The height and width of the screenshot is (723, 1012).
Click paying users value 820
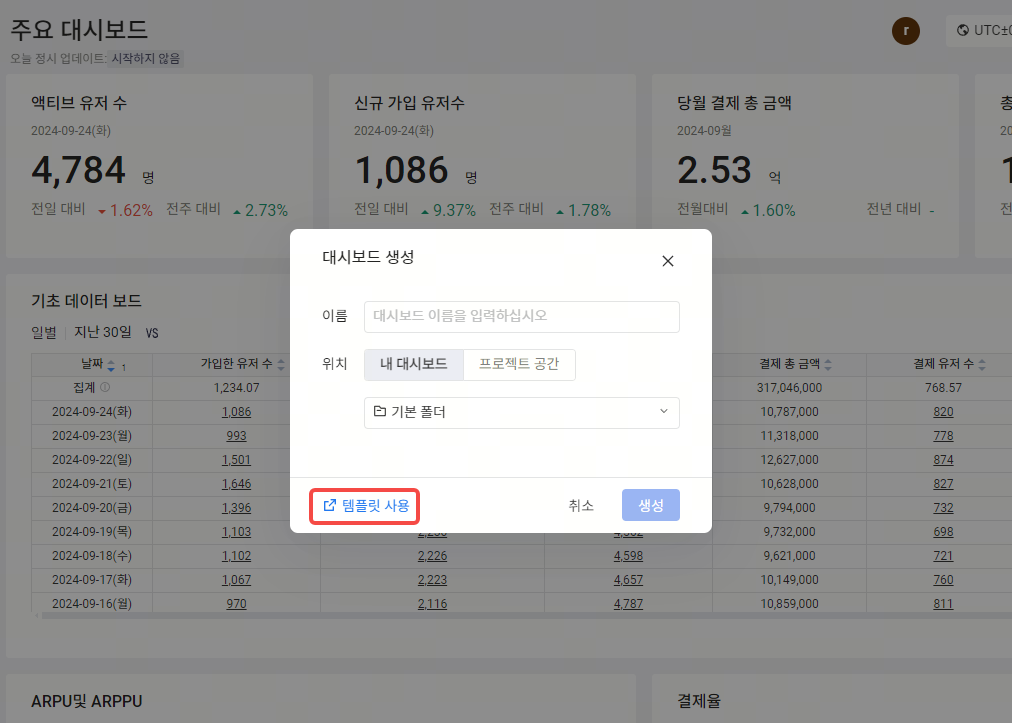coord(943,412)
